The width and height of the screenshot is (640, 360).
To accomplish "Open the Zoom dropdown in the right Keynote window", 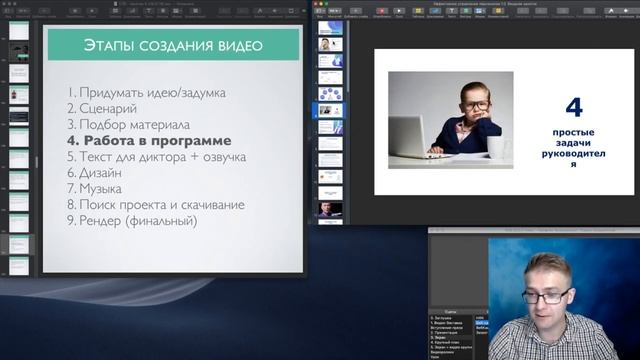I will (x=335, y=11).
